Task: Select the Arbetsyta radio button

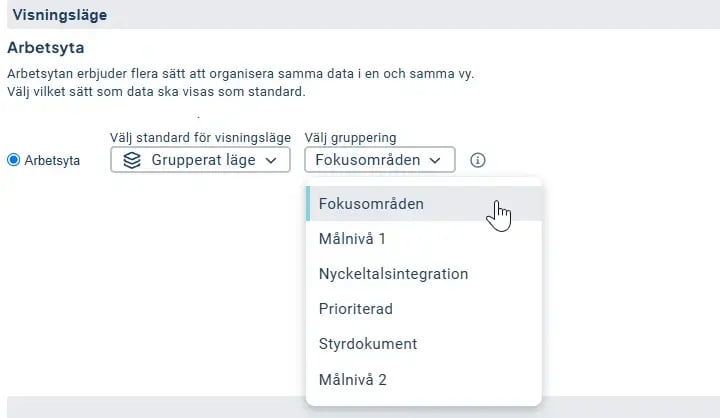Action: coord(13,160)
